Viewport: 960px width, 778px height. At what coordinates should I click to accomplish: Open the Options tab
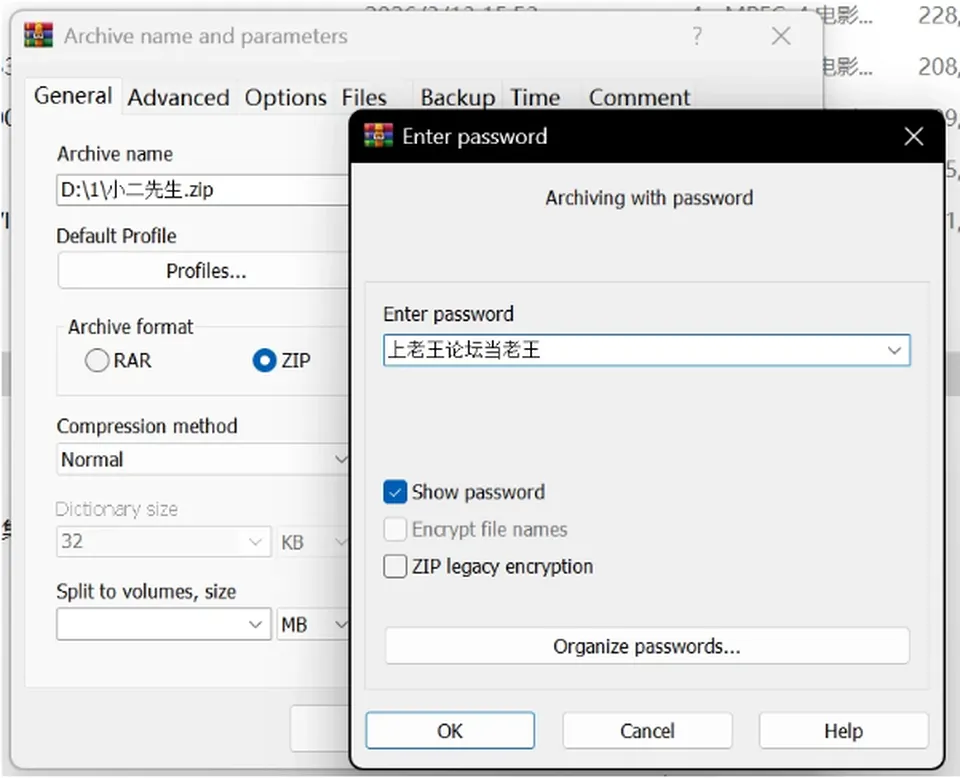point(285,98)
